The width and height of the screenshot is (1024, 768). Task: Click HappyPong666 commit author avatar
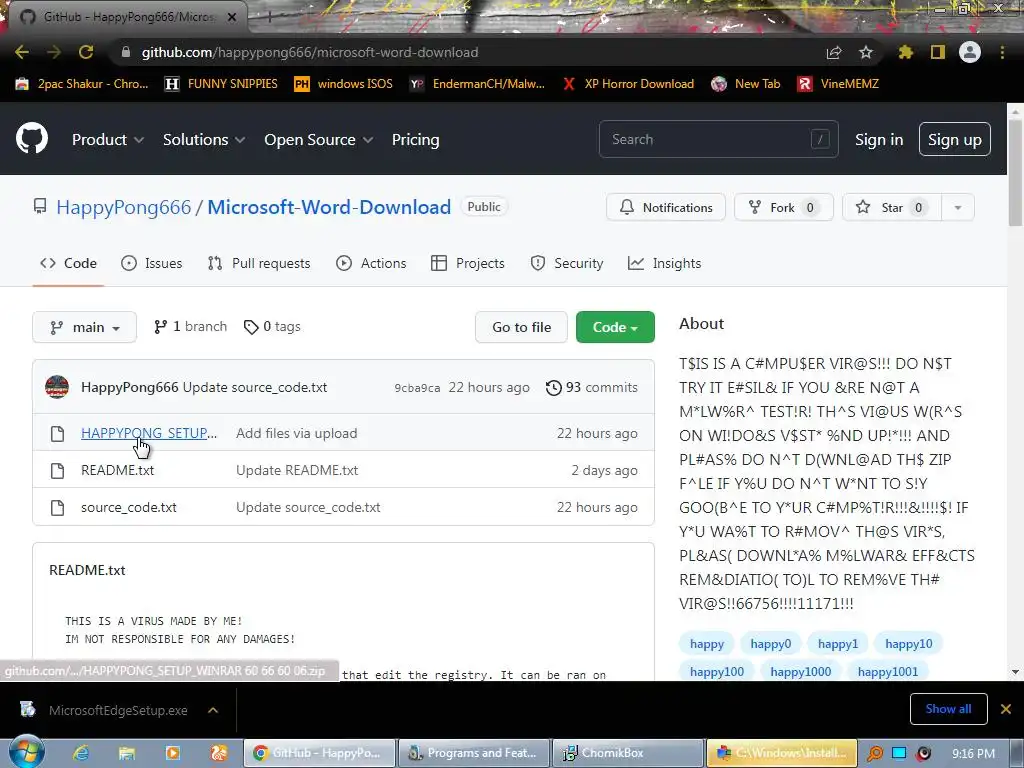click(57, 387)
